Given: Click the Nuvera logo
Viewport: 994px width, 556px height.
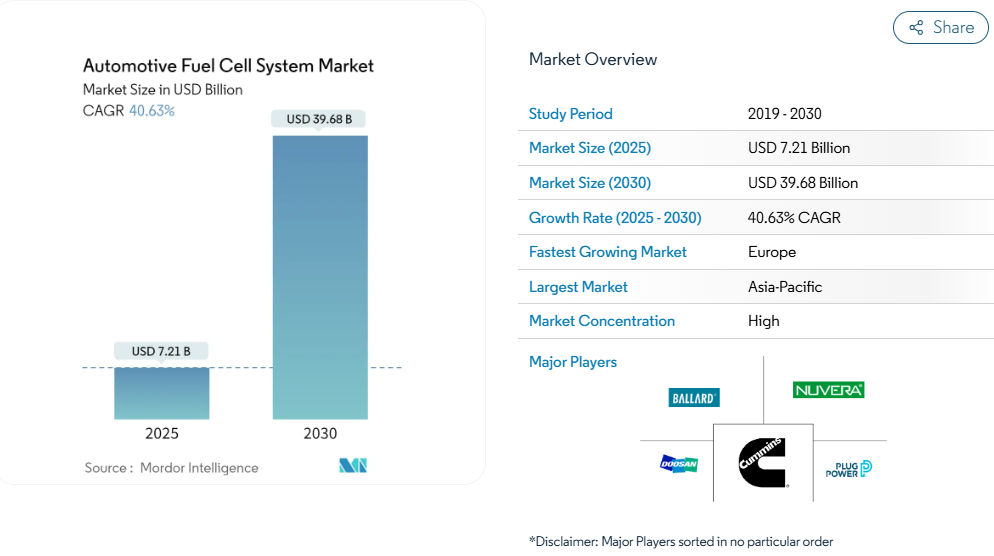Looking at the screenshot, I should (x=828, y=390).
